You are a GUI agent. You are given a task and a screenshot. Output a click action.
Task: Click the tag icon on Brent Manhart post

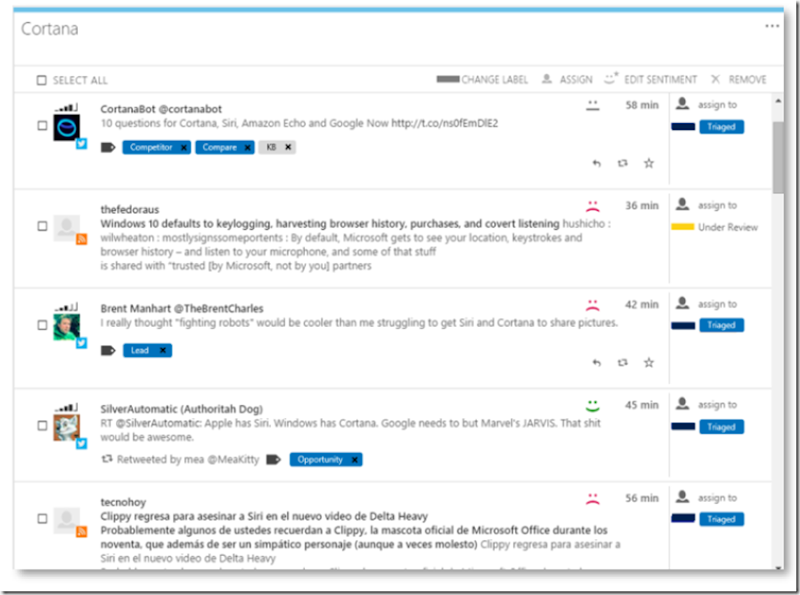click(x=108, y=351)
